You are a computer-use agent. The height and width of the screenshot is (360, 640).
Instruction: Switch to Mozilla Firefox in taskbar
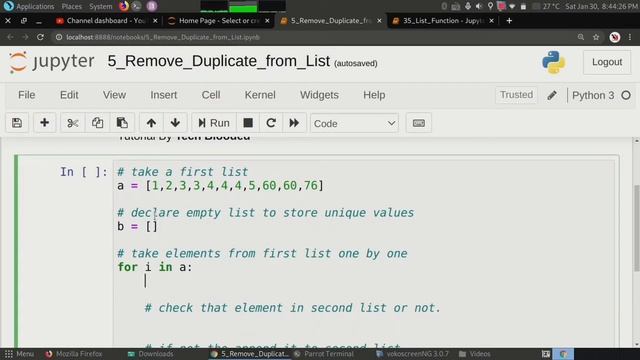pos(74,354)
